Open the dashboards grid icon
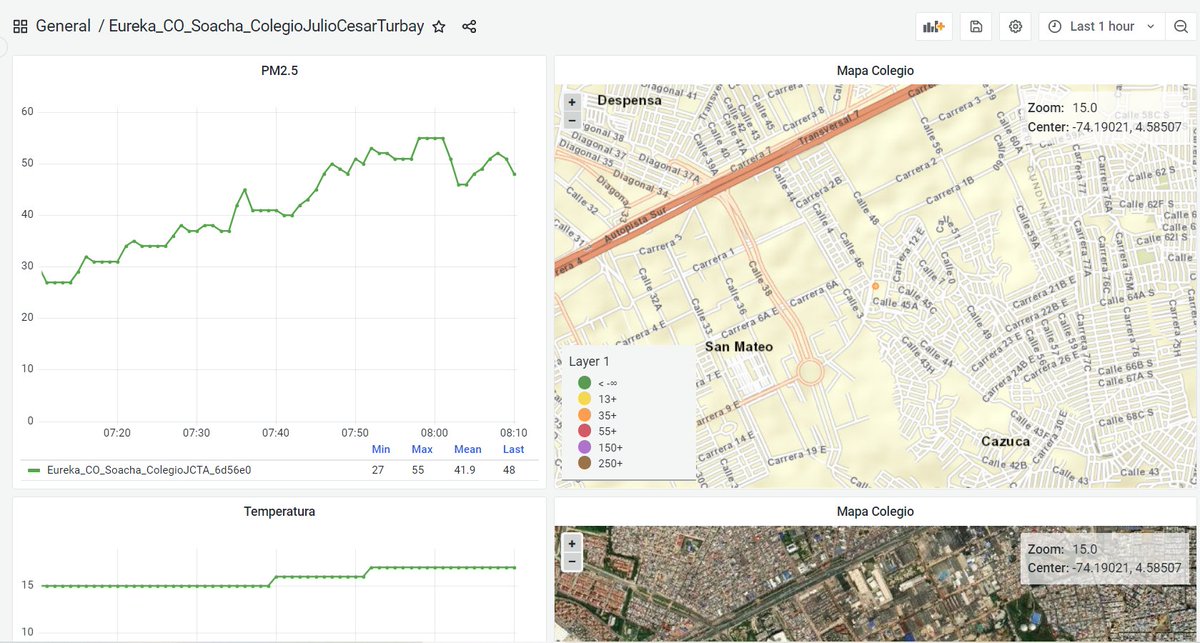 [x=20, y=27]
